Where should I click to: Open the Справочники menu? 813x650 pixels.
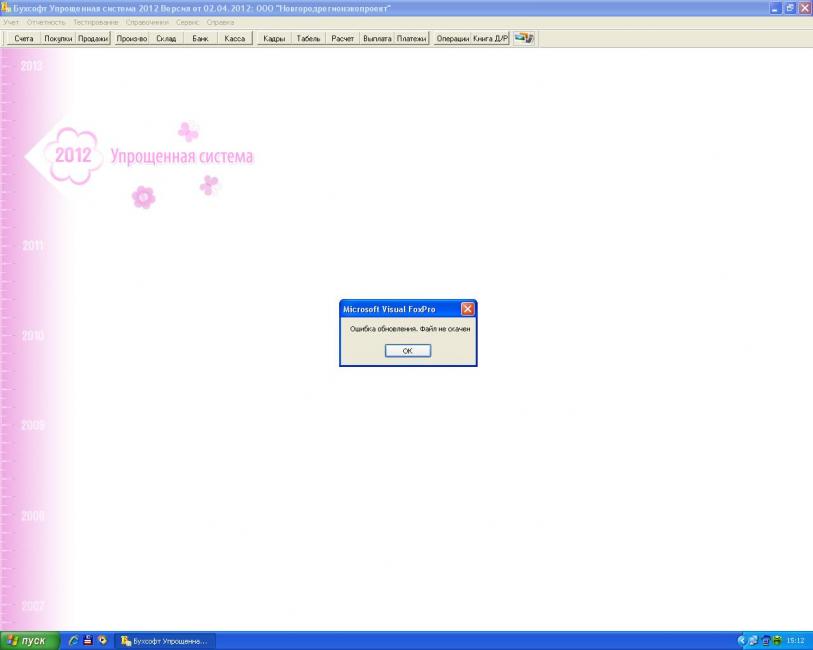(148, 22)
